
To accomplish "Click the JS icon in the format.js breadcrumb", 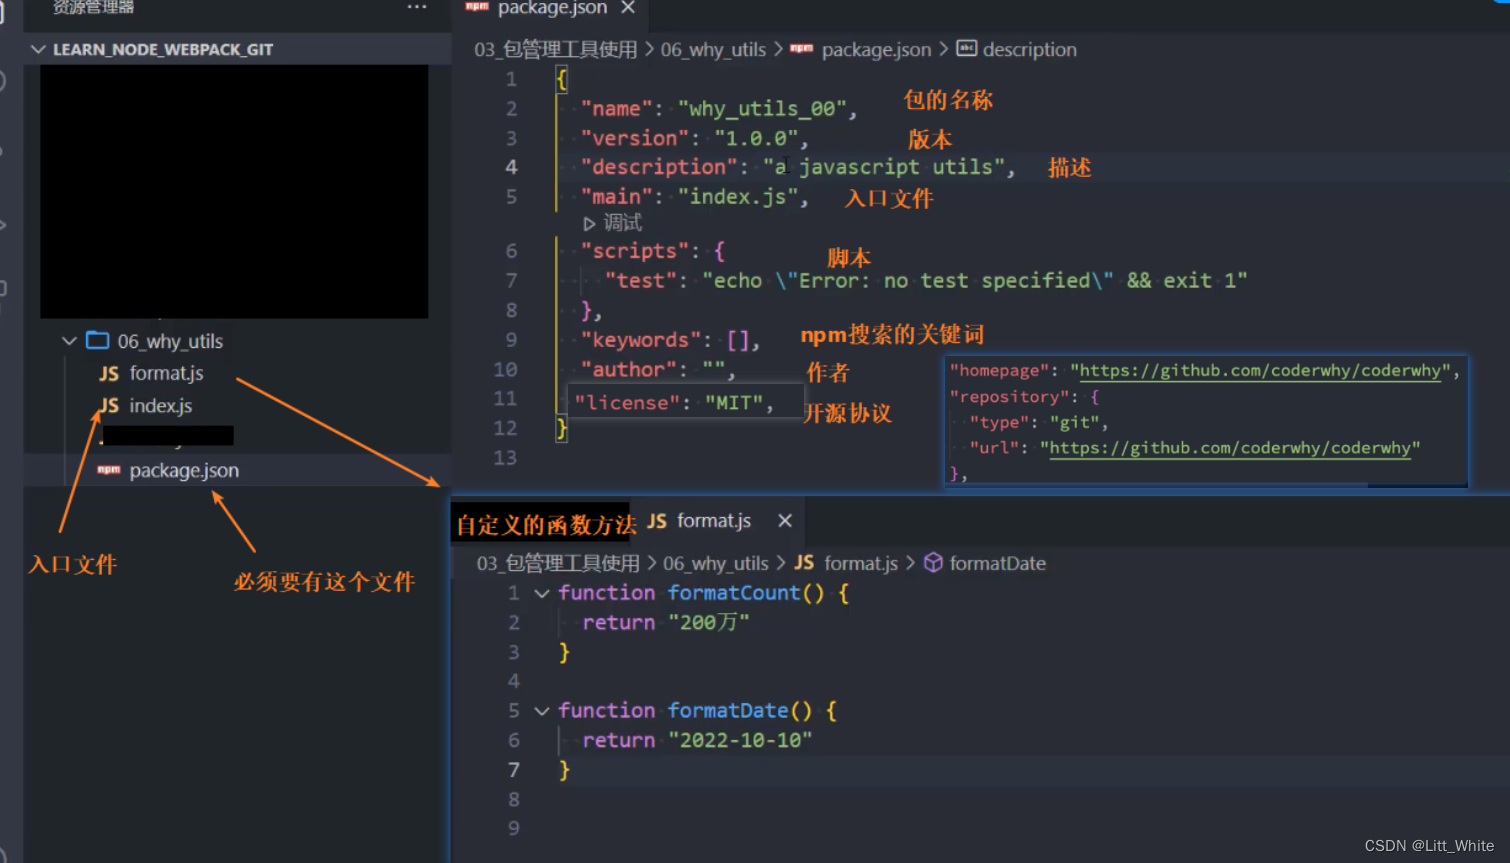I will [x=804, y=562].
